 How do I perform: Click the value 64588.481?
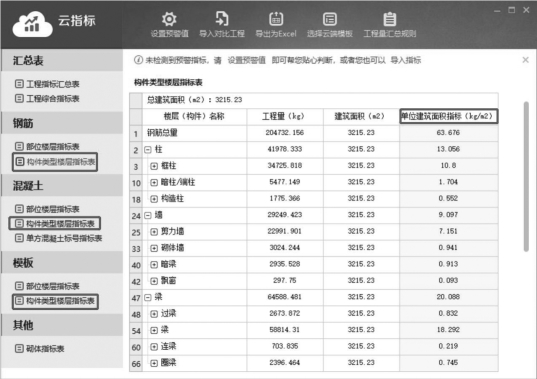click(x=285, y=297)
